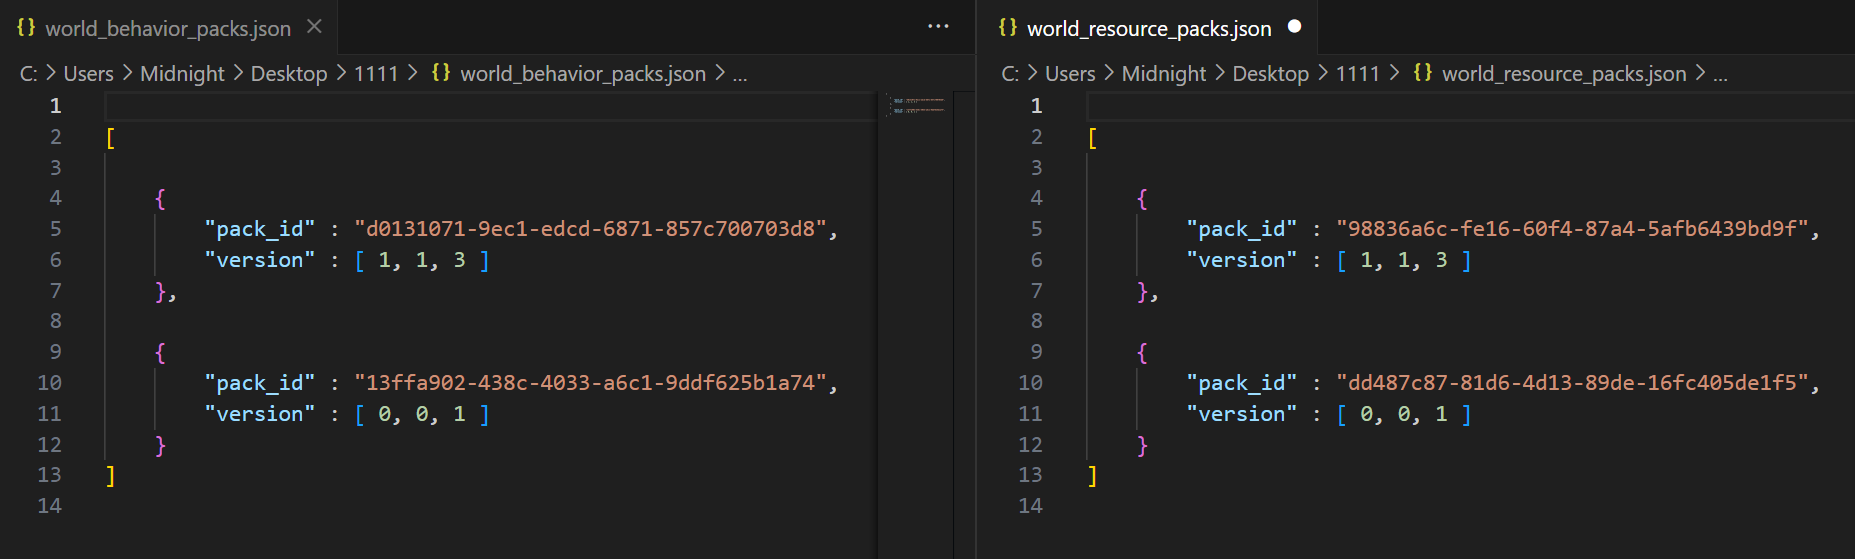
Task: Click "pack_id" key on line 10 left editor
Action: coord(260,383)
